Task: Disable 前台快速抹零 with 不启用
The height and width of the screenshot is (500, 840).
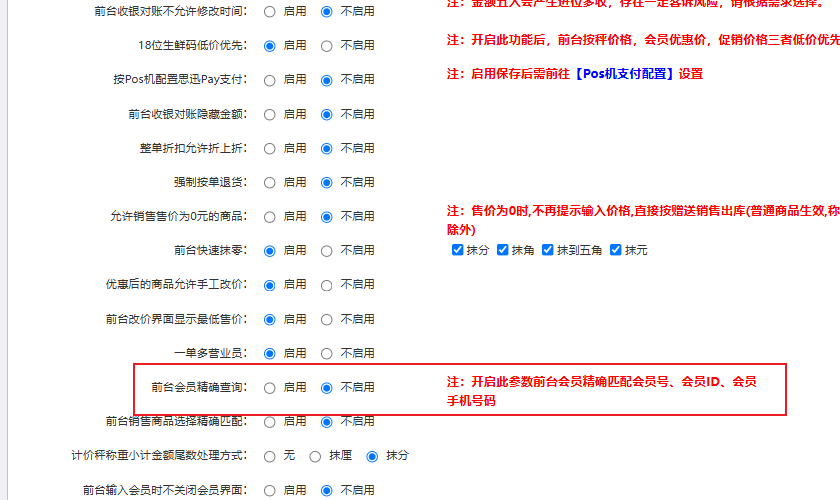Action: click(x=327, y=251)
